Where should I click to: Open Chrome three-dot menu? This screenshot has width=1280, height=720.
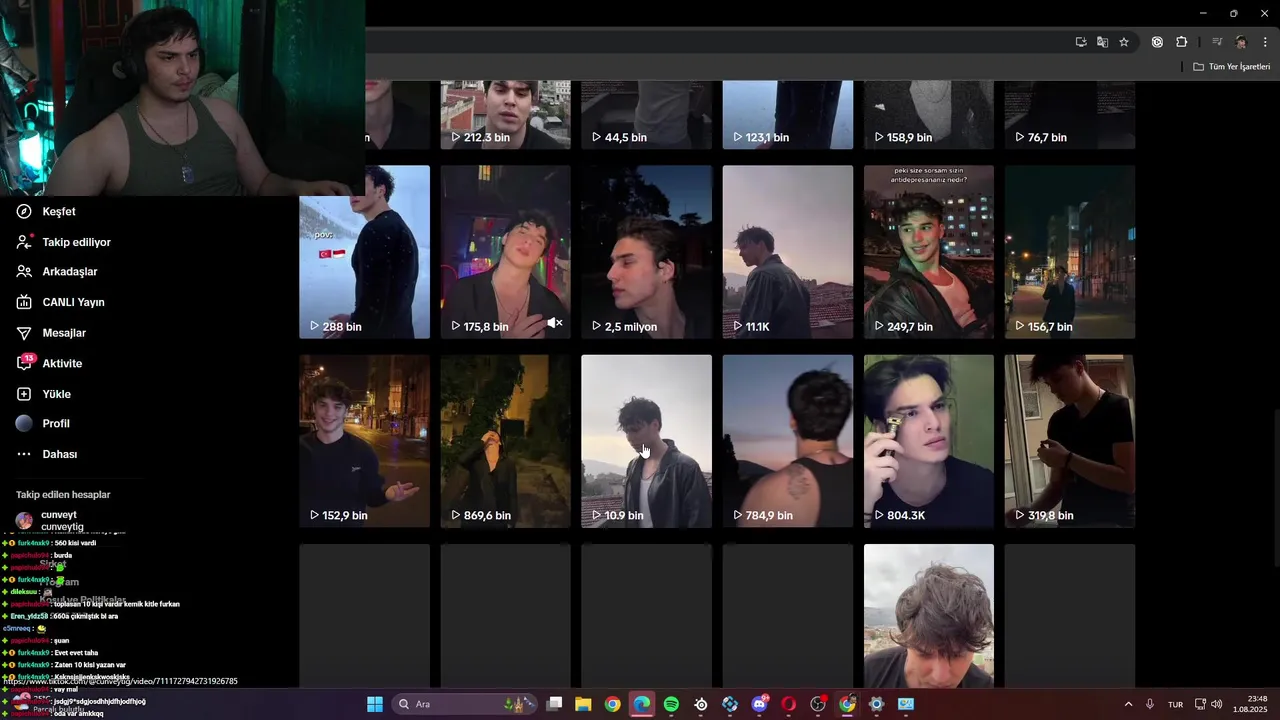click(1265, 42)
